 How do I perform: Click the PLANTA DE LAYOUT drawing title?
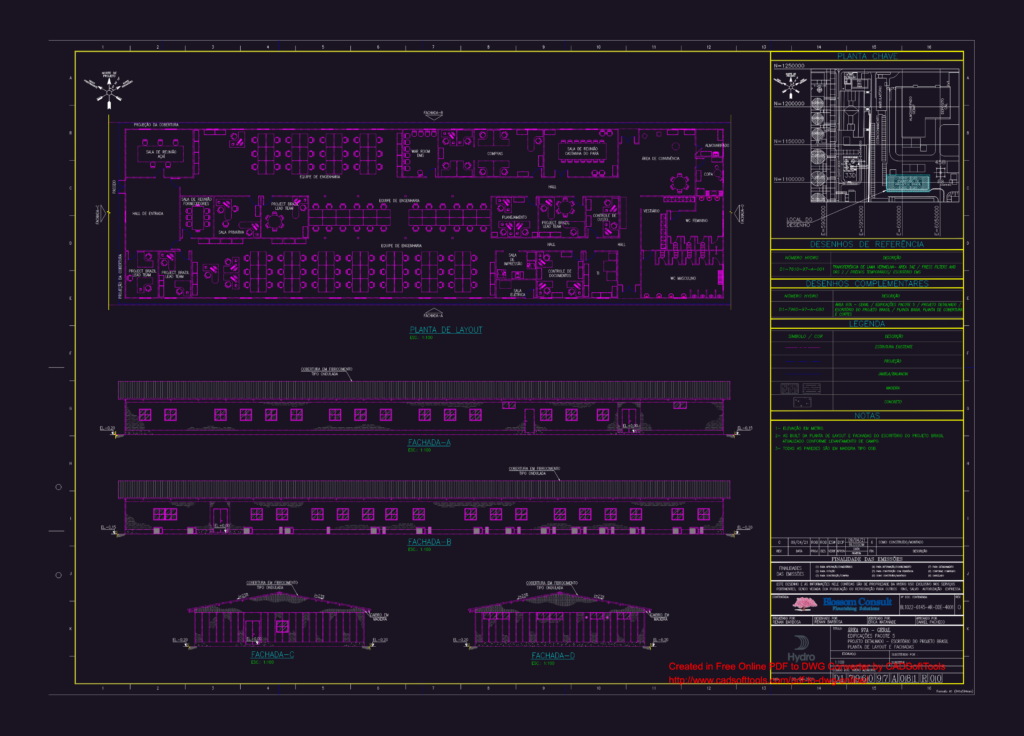pos(445,330)
